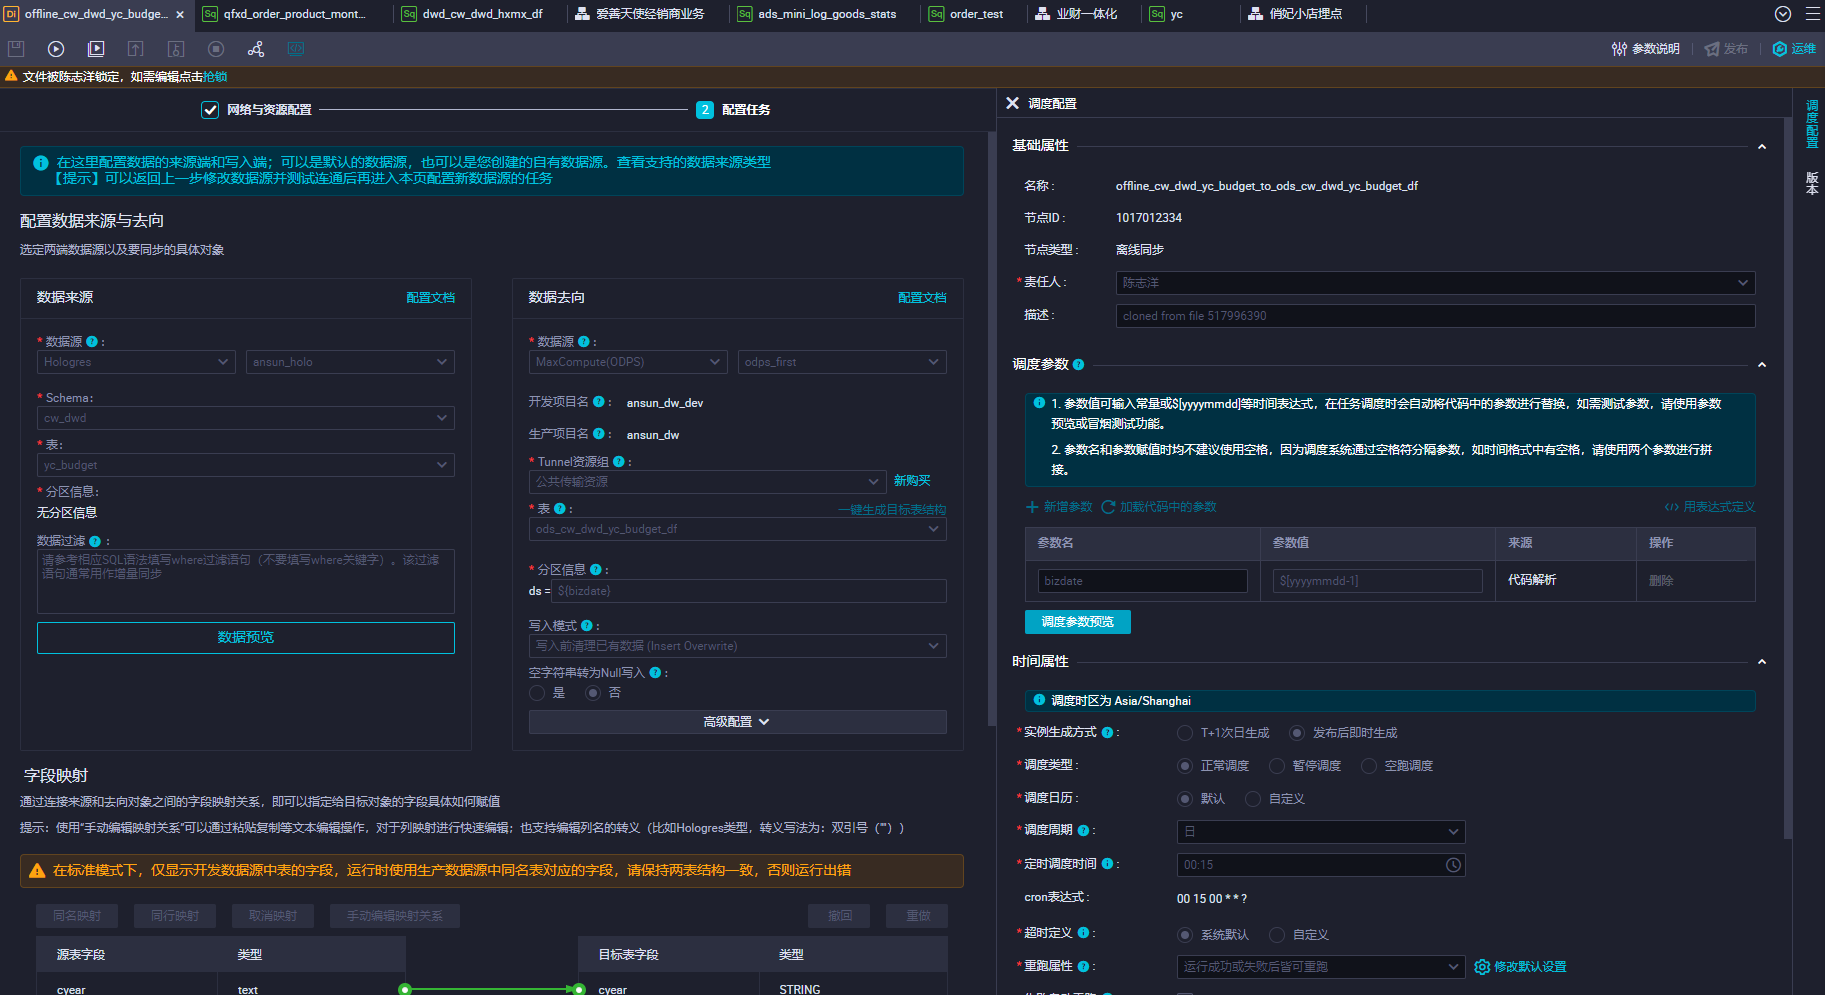This screenshot has height=995, width=1825.
Task: Click the 数据预览 button
Action: (246, 638)
